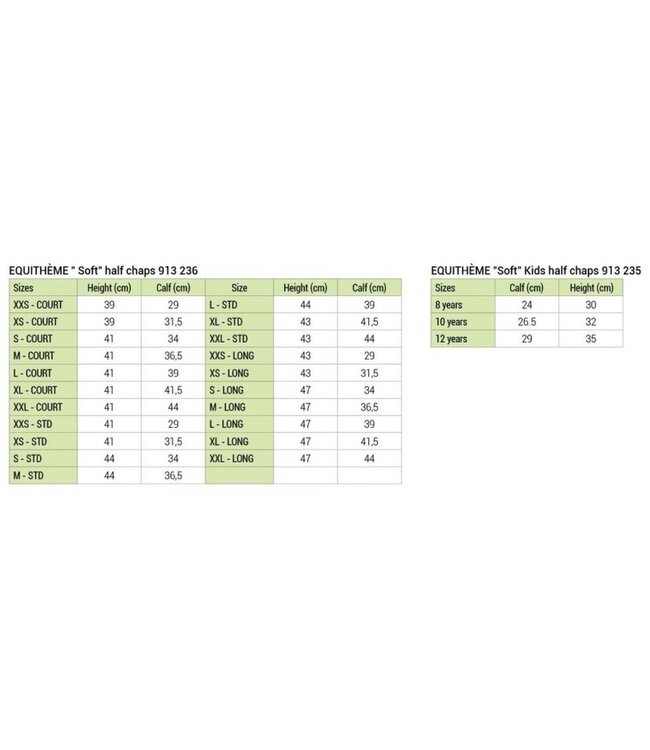
Task: Select the calf value for XS - COURT
Action: coord(172,322)
